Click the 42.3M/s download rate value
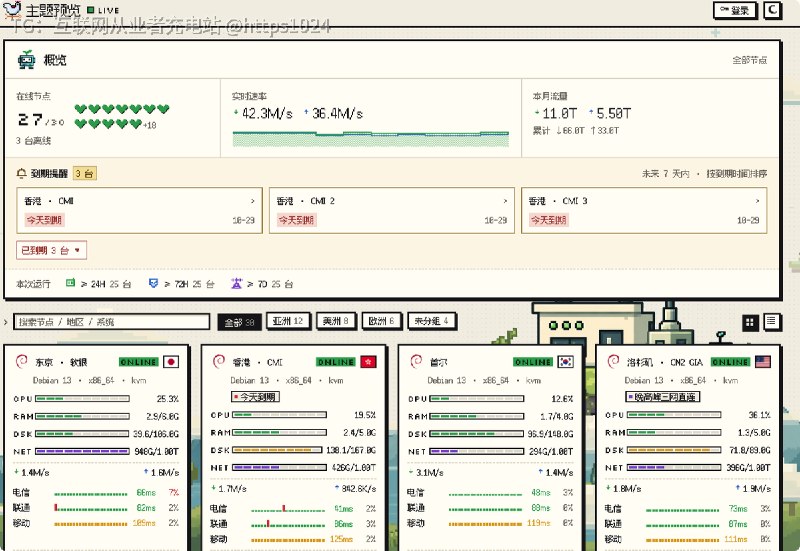Screen dimensions: 800x551 tap(267, 114)
